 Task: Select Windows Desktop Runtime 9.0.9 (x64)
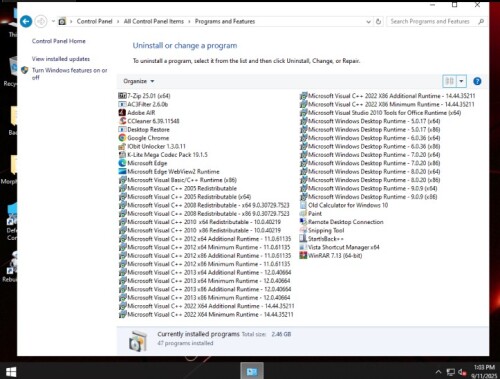tap(369, 188)
